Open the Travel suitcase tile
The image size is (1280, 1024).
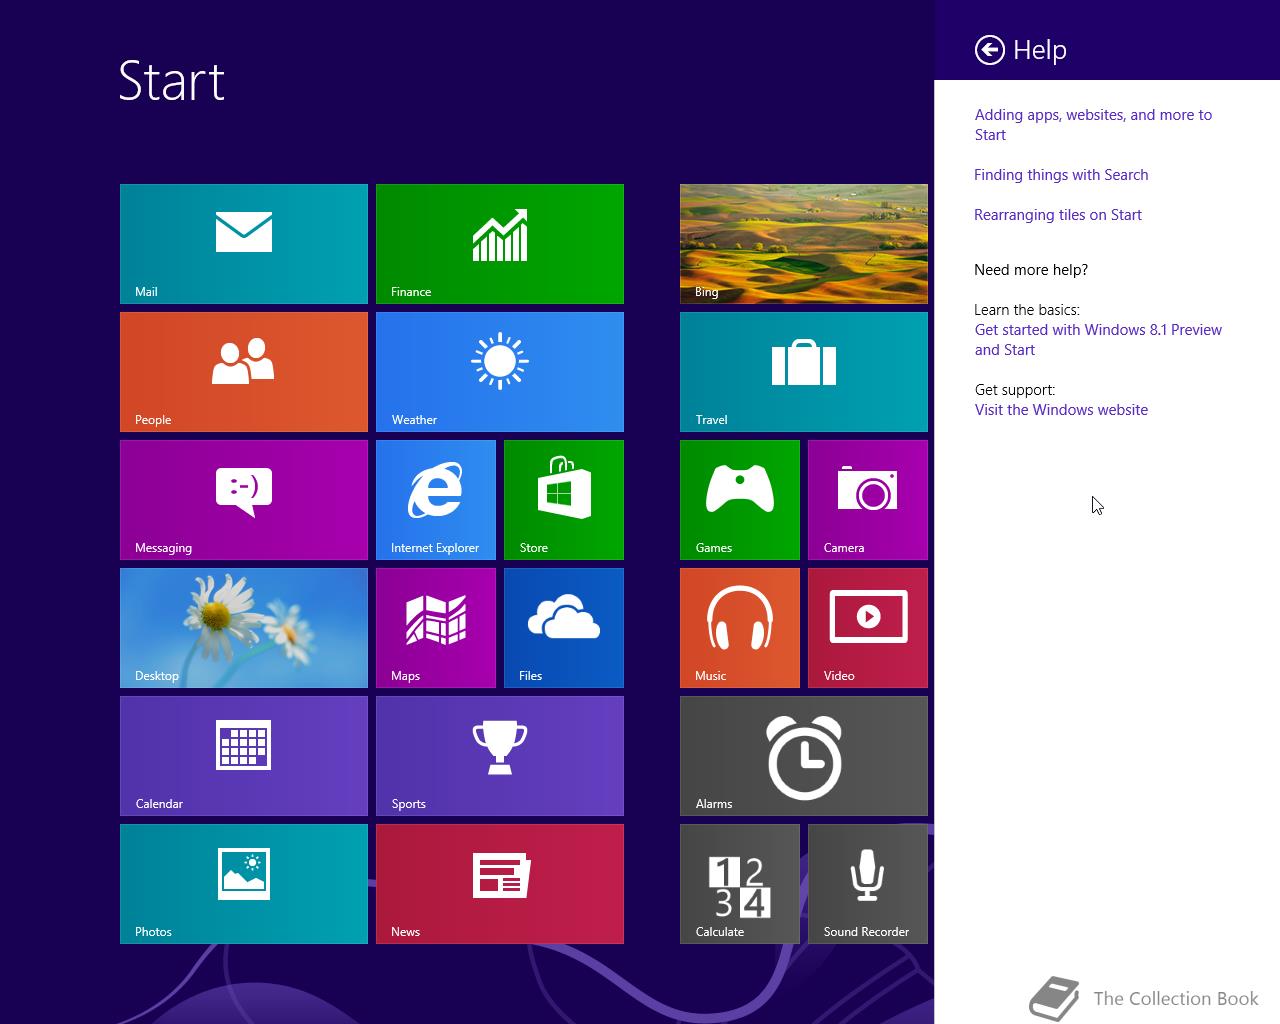click(804, 372)
